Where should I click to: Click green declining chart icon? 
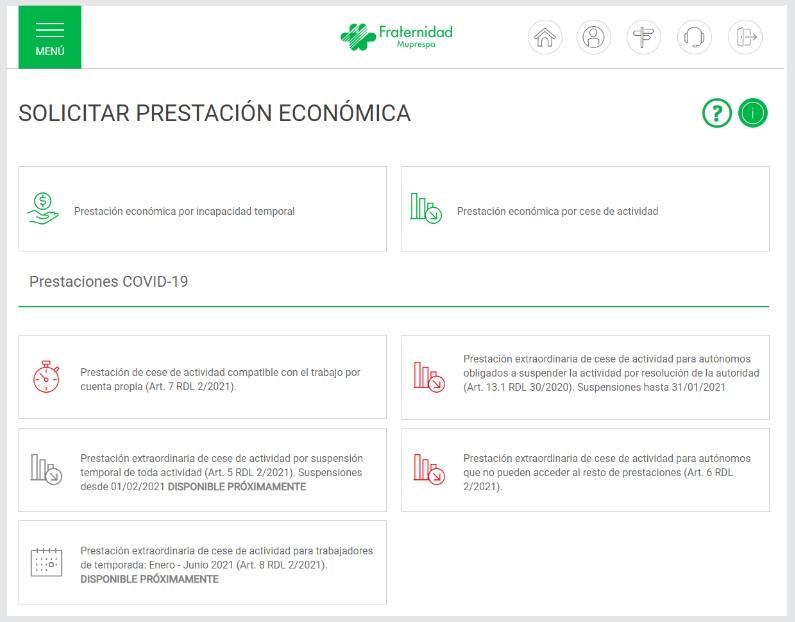(x=425, y=208)
